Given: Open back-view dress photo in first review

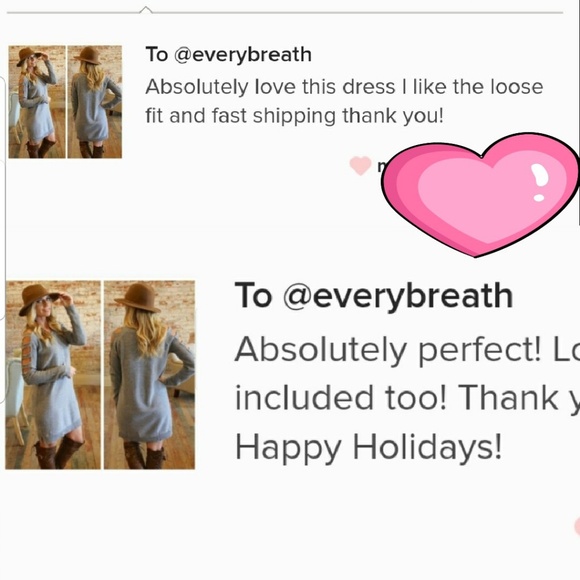Looking at the screenshot, I should click(x=95, y=102).
